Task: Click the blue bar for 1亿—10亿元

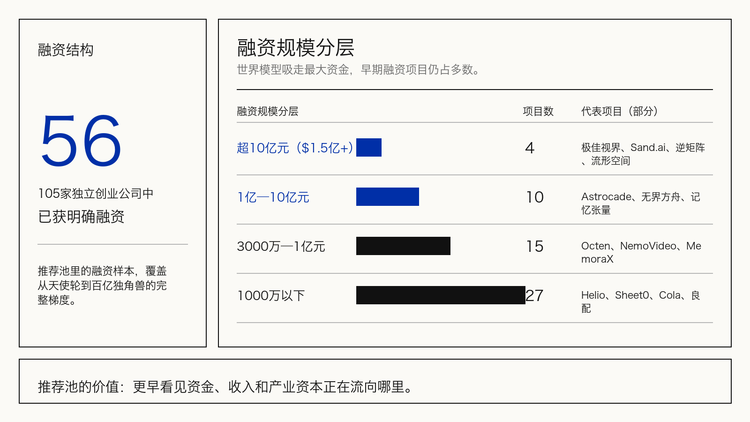Action: 387,197
